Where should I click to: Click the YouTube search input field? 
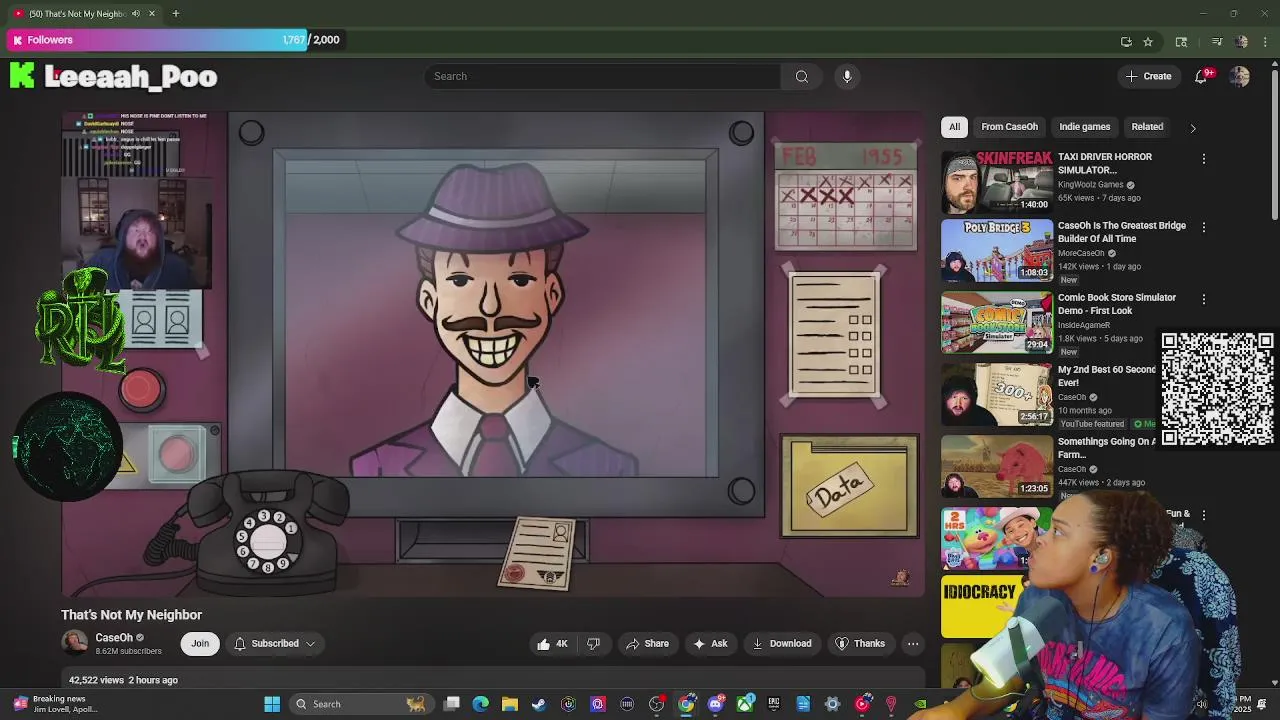tap(605, 76)
